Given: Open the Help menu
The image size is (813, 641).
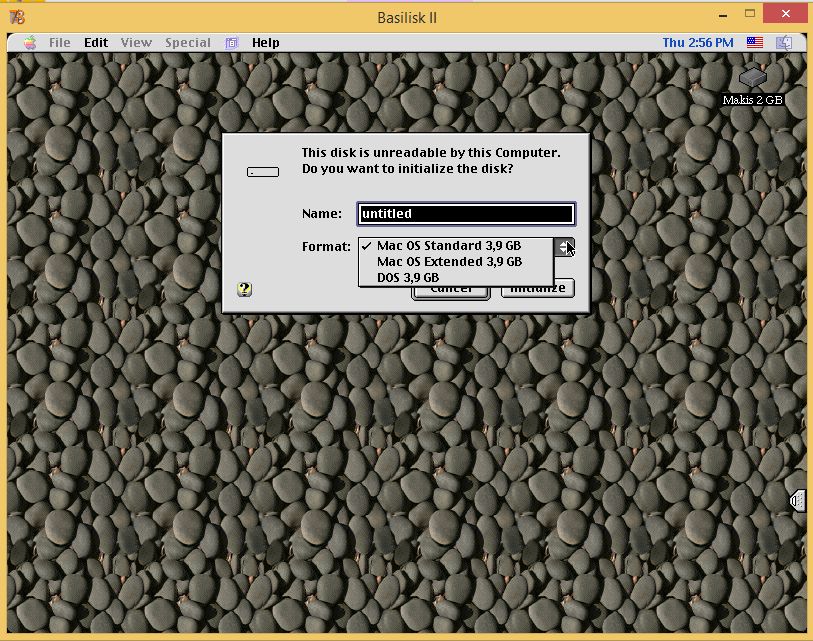Looking at the screenshot, I should (265, 43).
